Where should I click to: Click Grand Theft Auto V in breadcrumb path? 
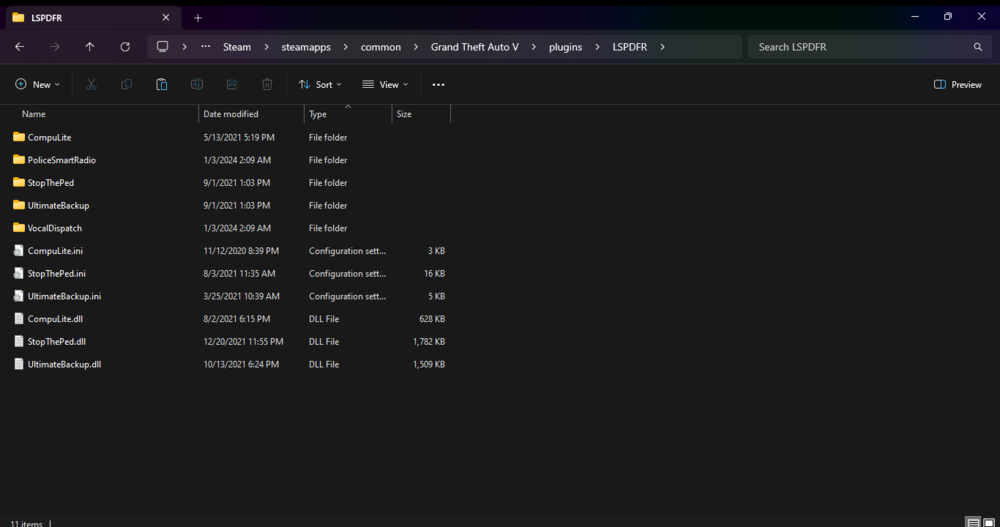[x=474, y=47]
